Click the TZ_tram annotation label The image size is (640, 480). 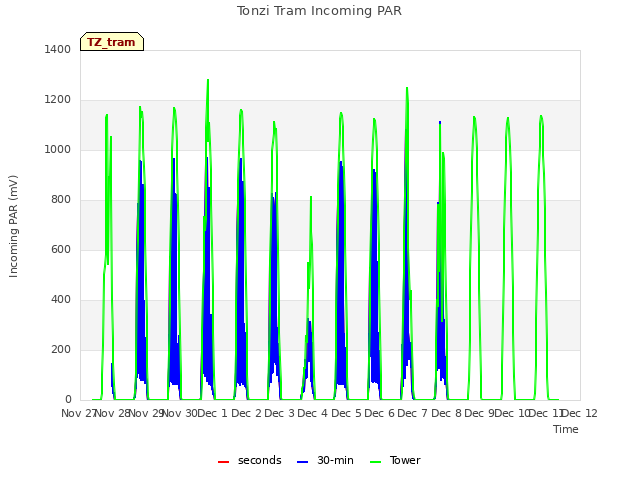[x=112, y=42]
